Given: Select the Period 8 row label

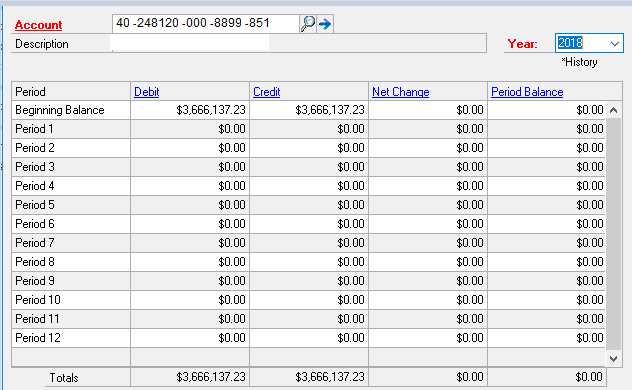Looking at the screenshot, I should 35,261.
